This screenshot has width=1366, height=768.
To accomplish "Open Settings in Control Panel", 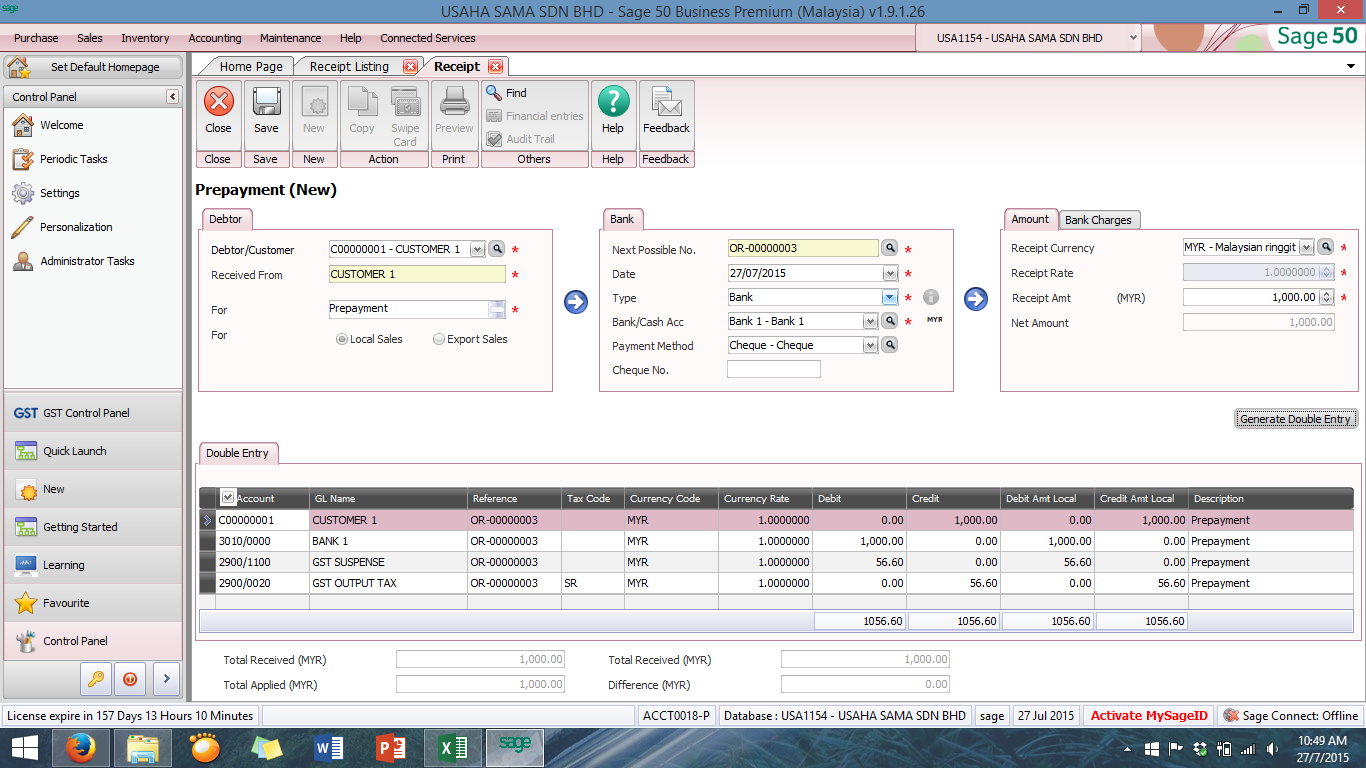I will [x=59, y=193].
